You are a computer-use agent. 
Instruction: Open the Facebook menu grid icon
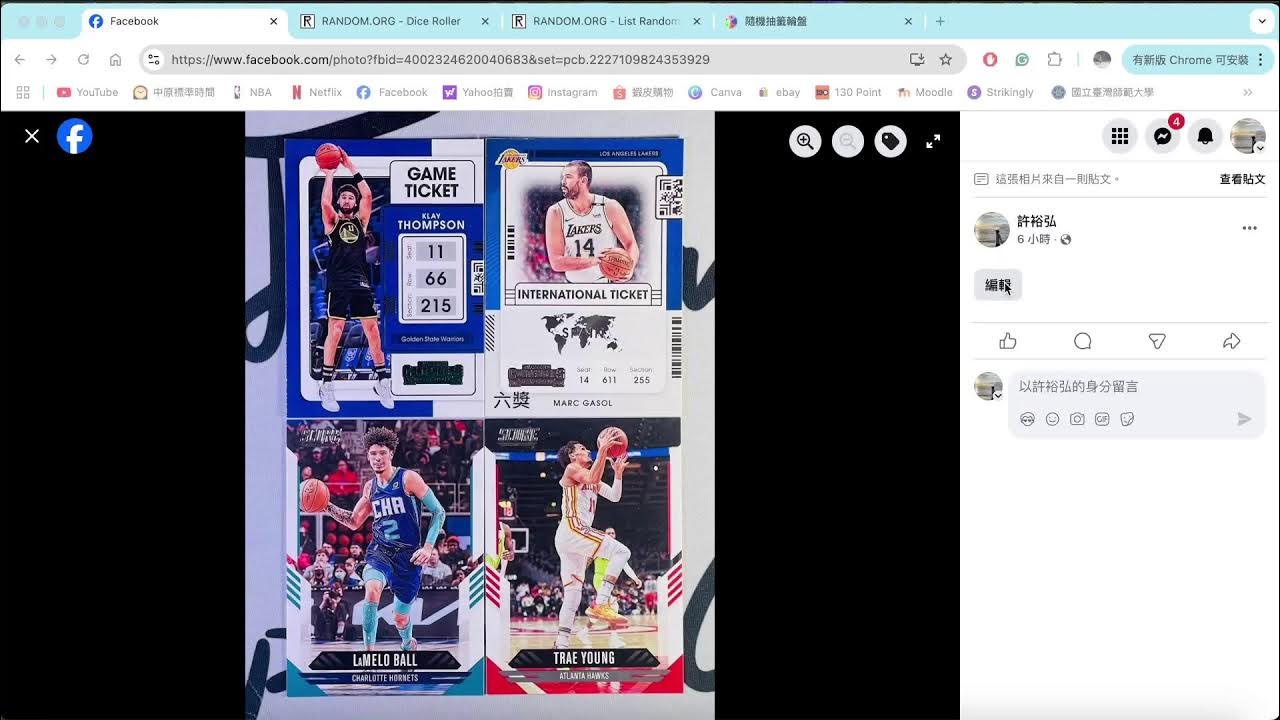pyautogui.click(x=1119, y=136)
